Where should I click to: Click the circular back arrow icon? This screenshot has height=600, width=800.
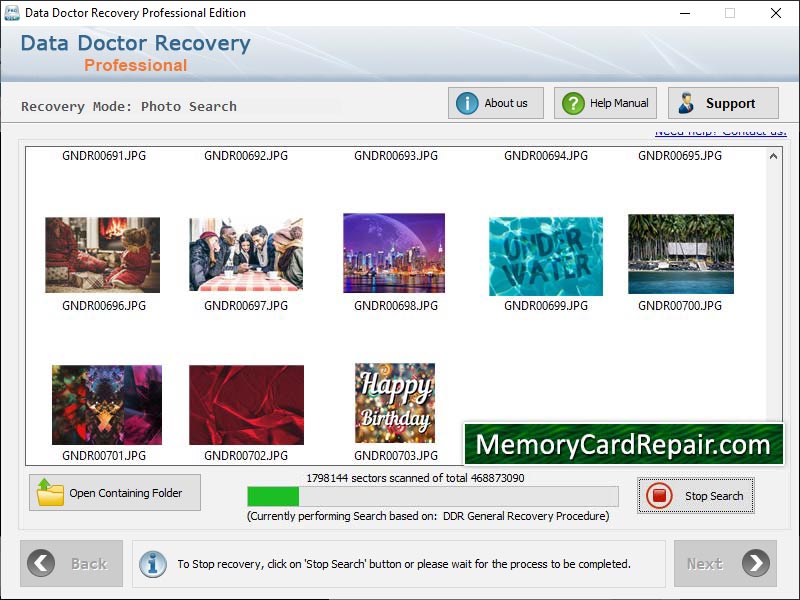42,563
